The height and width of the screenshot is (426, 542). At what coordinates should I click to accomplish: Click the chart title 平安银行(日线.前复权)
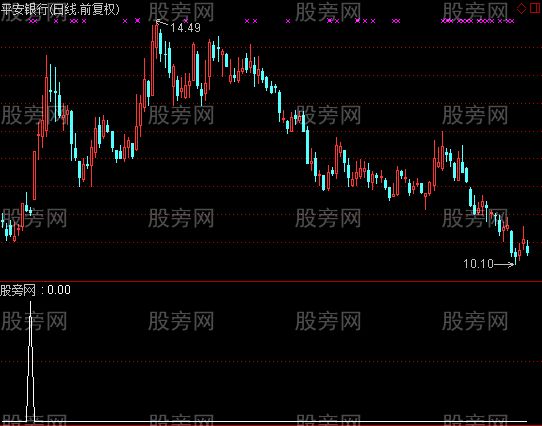(x=60, y=9)
